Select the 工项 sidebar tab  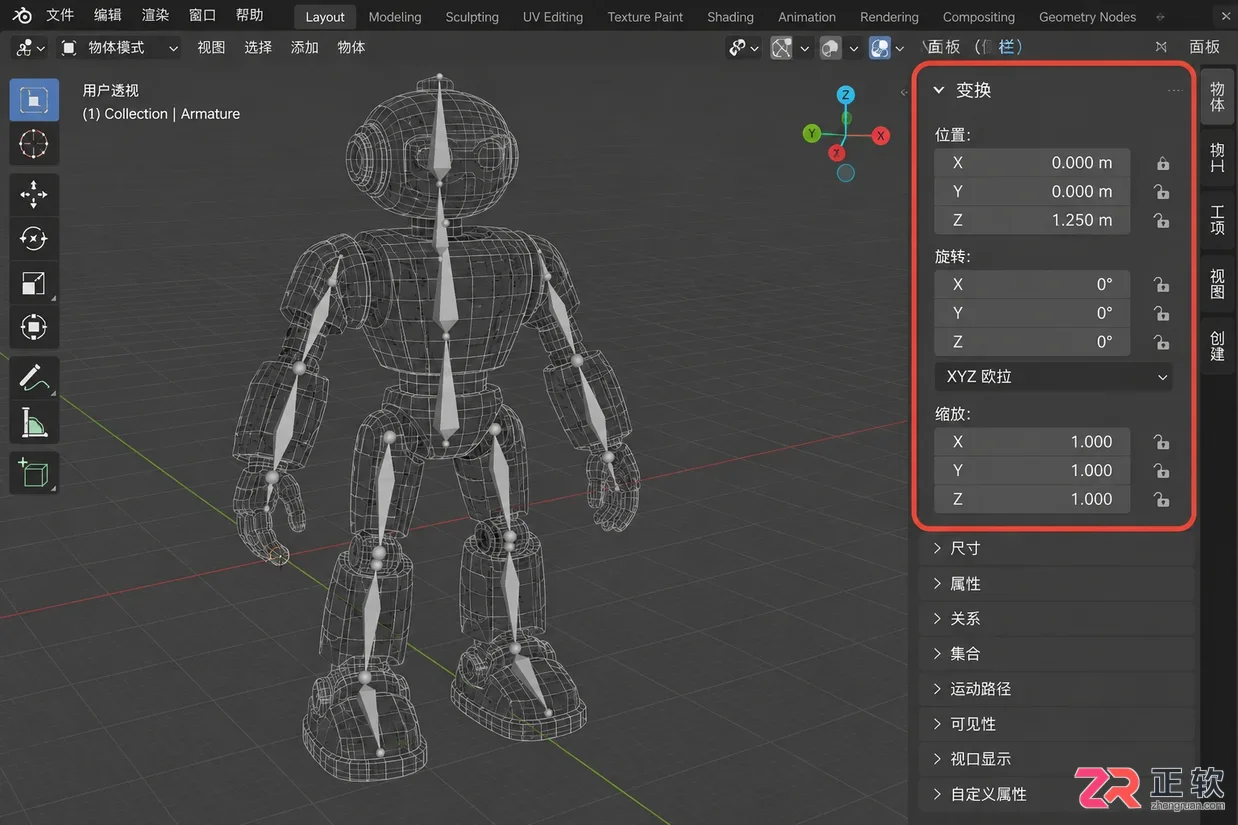pyautogui.click(x=1217, y=220)
